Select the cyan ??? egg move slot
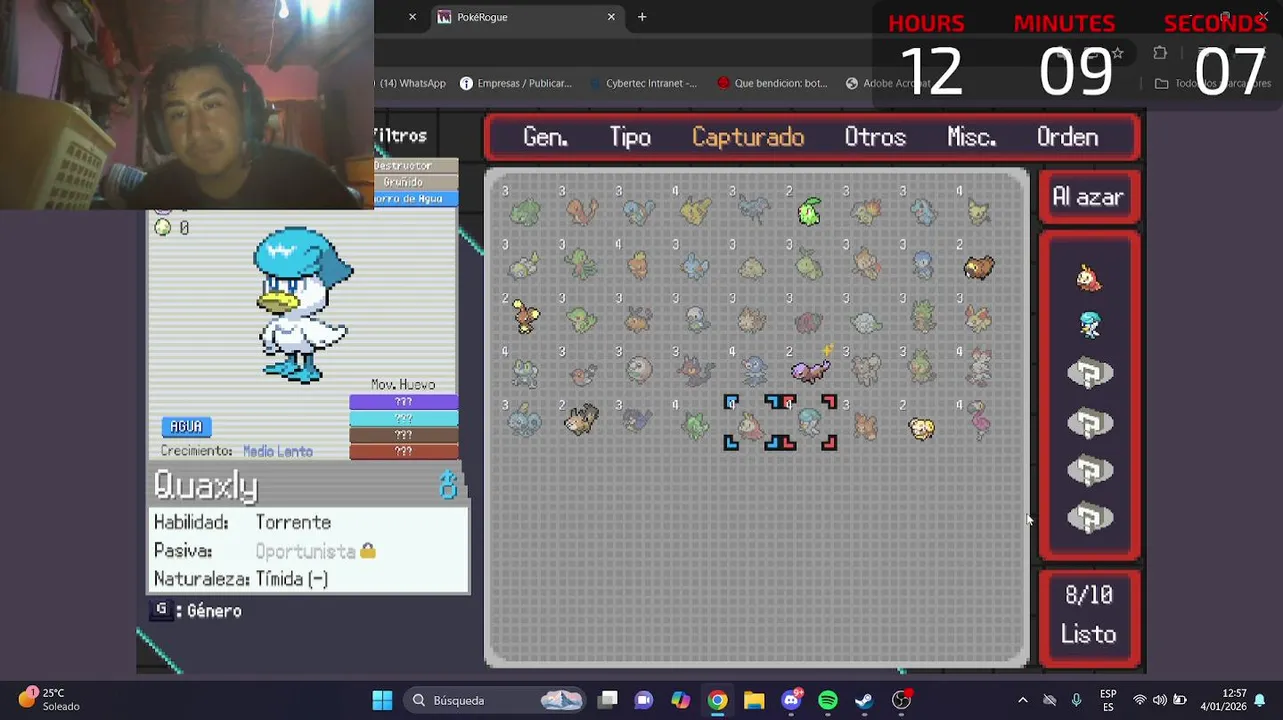The width and height of the screenshot is (1283, 720). (x=404, y=418)
